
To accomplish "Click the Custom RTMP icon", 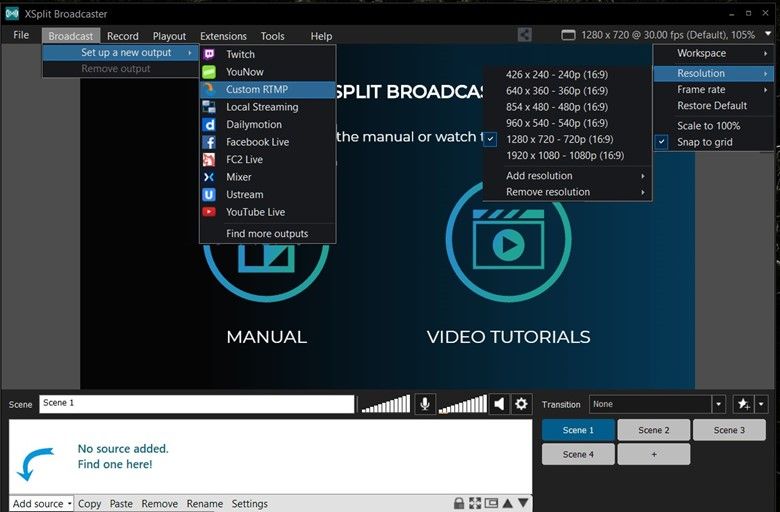I will pyautogui.click(x=209, y=89).
